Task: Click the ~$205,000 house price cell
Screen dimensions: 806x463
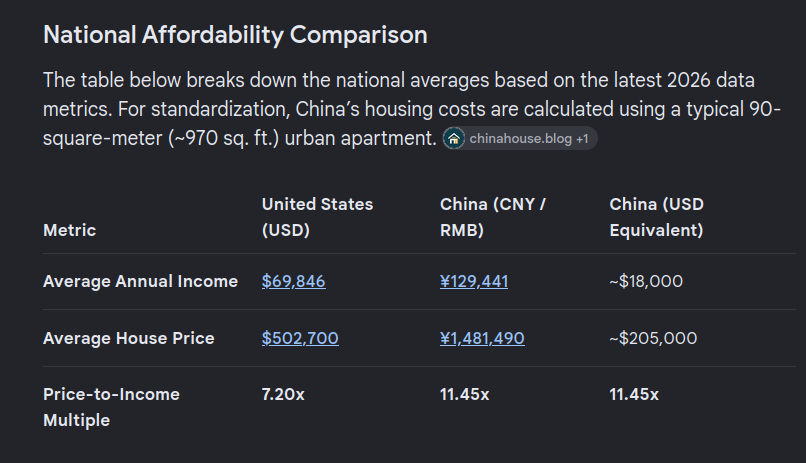Action: 653,338
